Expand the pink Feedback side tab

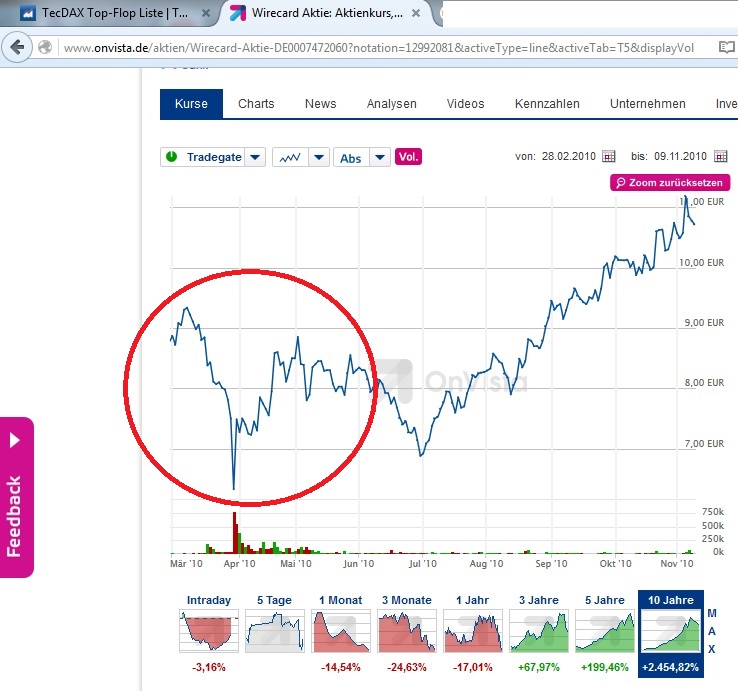16,497
